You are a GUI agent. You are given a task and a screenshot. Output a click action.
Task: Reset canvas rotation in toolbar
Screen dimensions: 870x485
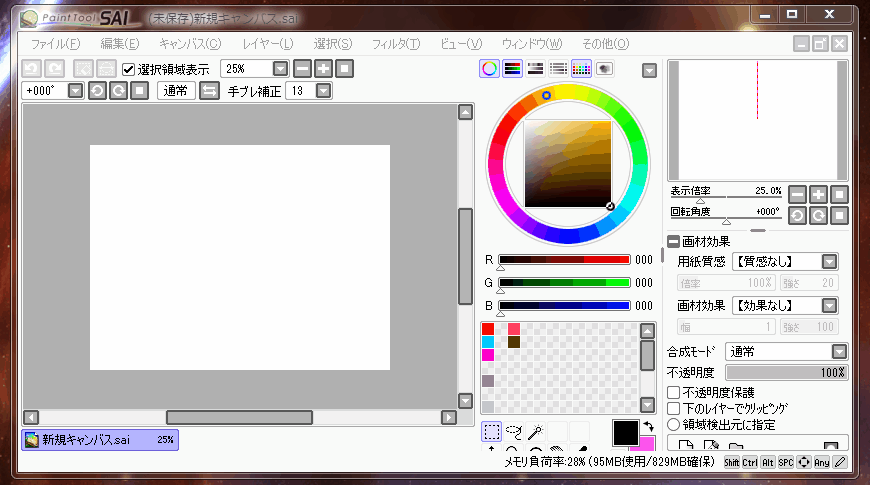[x=140, y=90]
